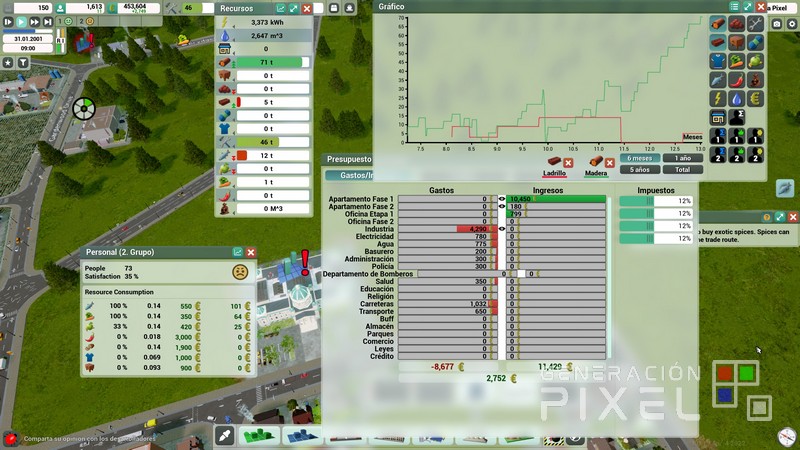Adjust the second Impuestos tax slider
800x450 pixels.
[x=656, y=213]
